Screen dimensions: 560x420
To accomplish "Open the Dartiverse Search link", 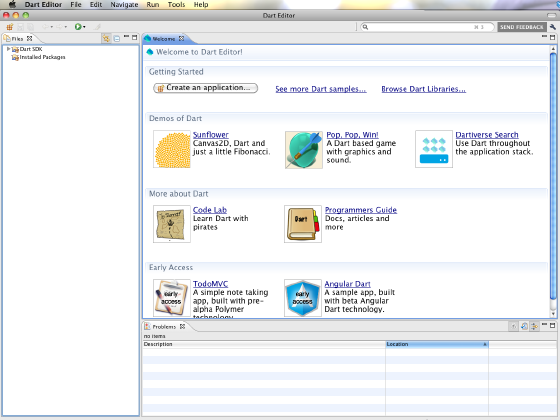I will 487,135.
